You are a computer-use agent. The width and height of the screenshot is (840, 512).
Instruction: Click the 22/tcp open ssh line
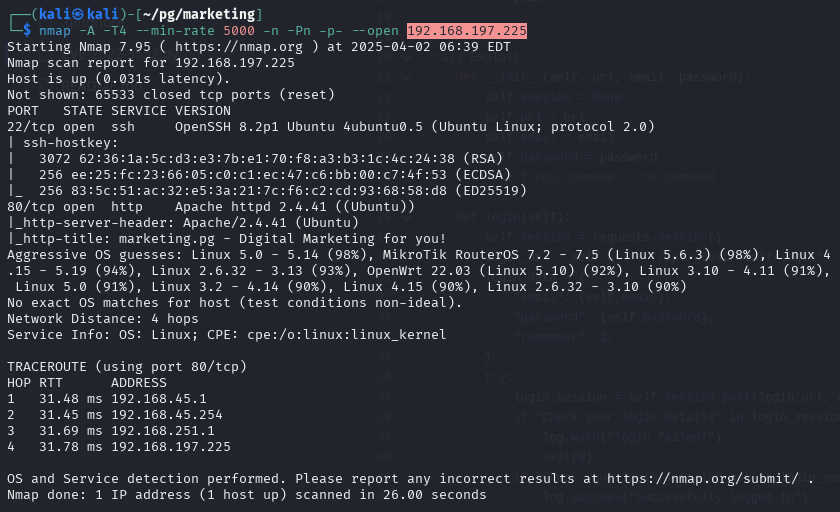pos(331,127)
